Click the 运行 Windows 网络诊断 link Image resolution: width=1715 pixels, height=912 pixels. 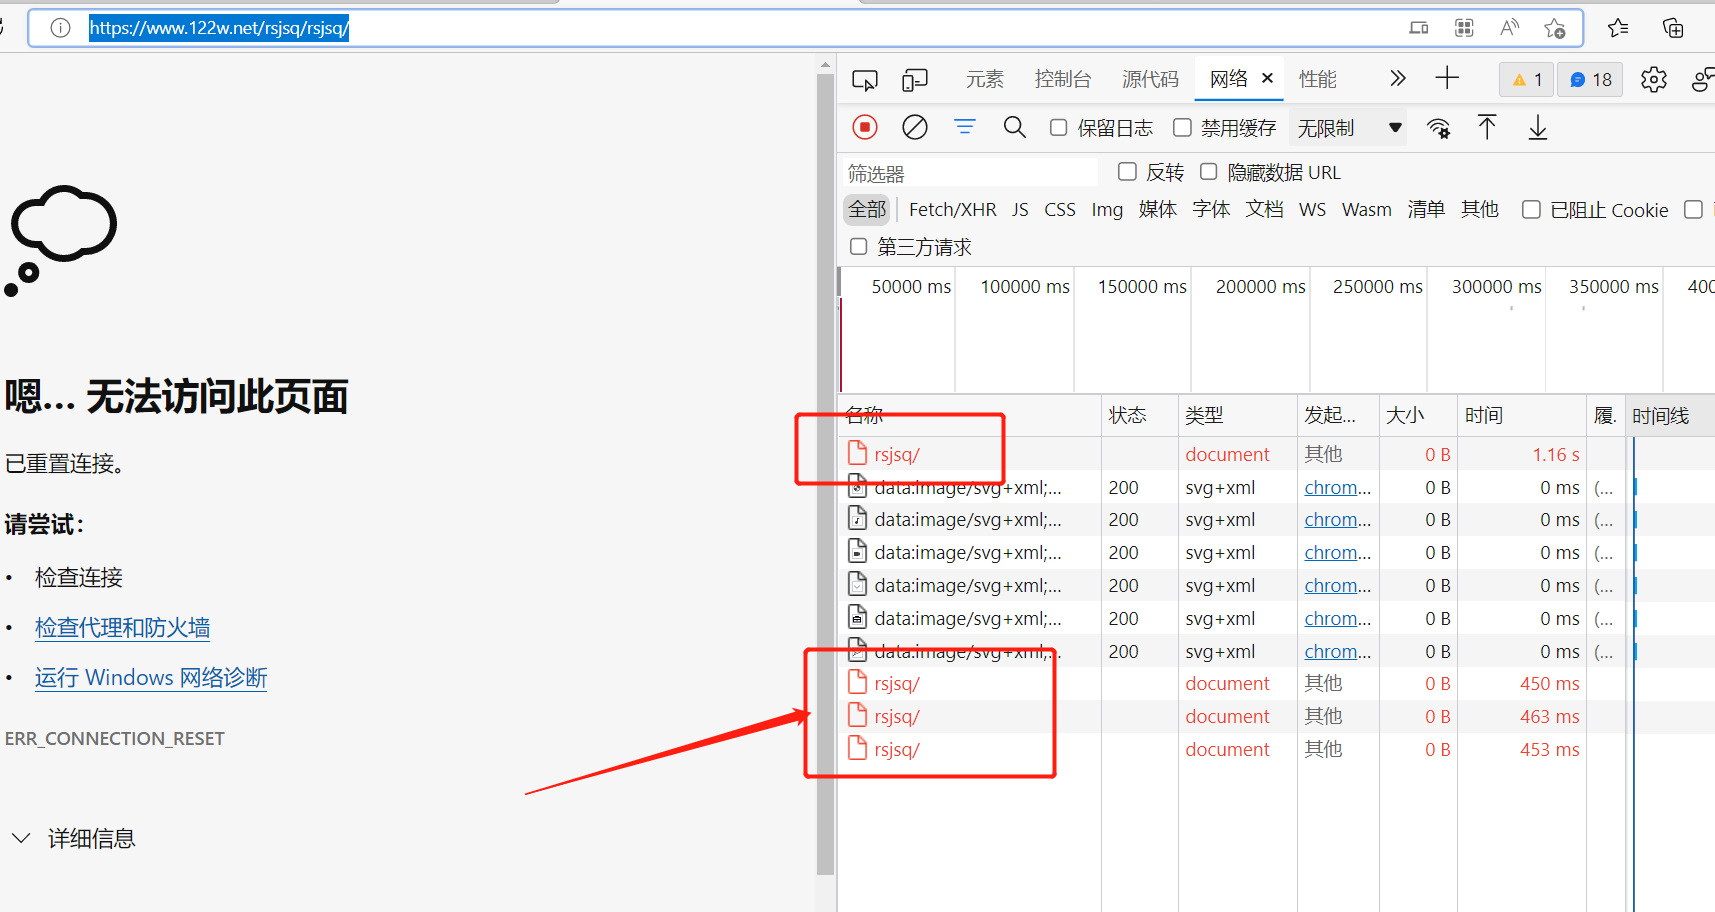151,677
